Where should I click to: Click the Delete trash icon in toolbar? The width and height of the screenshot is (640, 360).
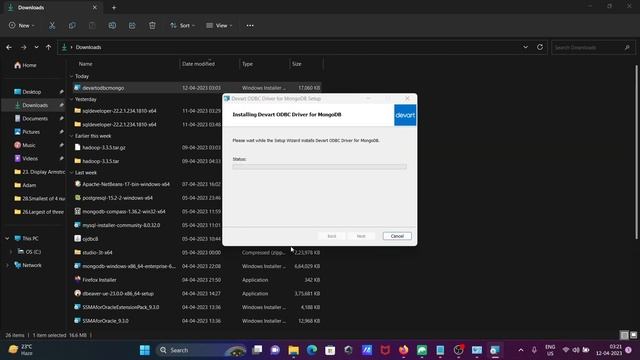152,25
